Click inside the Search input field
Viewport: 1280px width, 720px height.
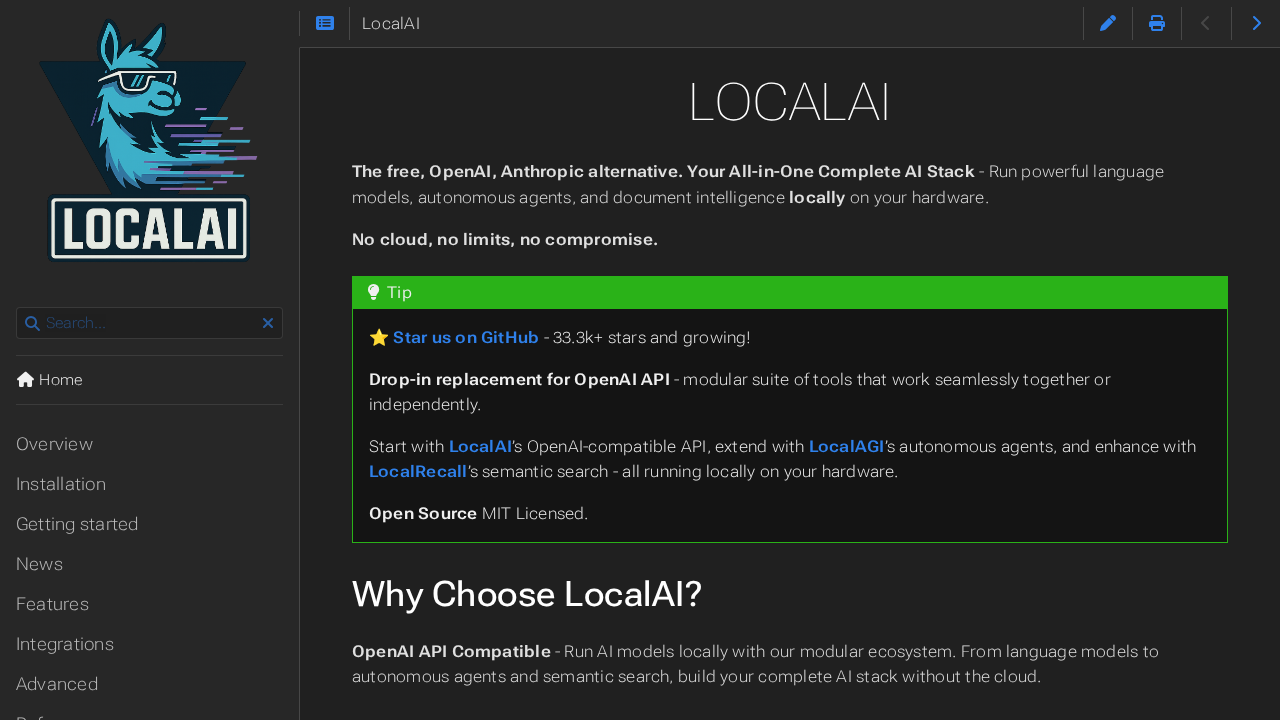[x=150, y=323]
